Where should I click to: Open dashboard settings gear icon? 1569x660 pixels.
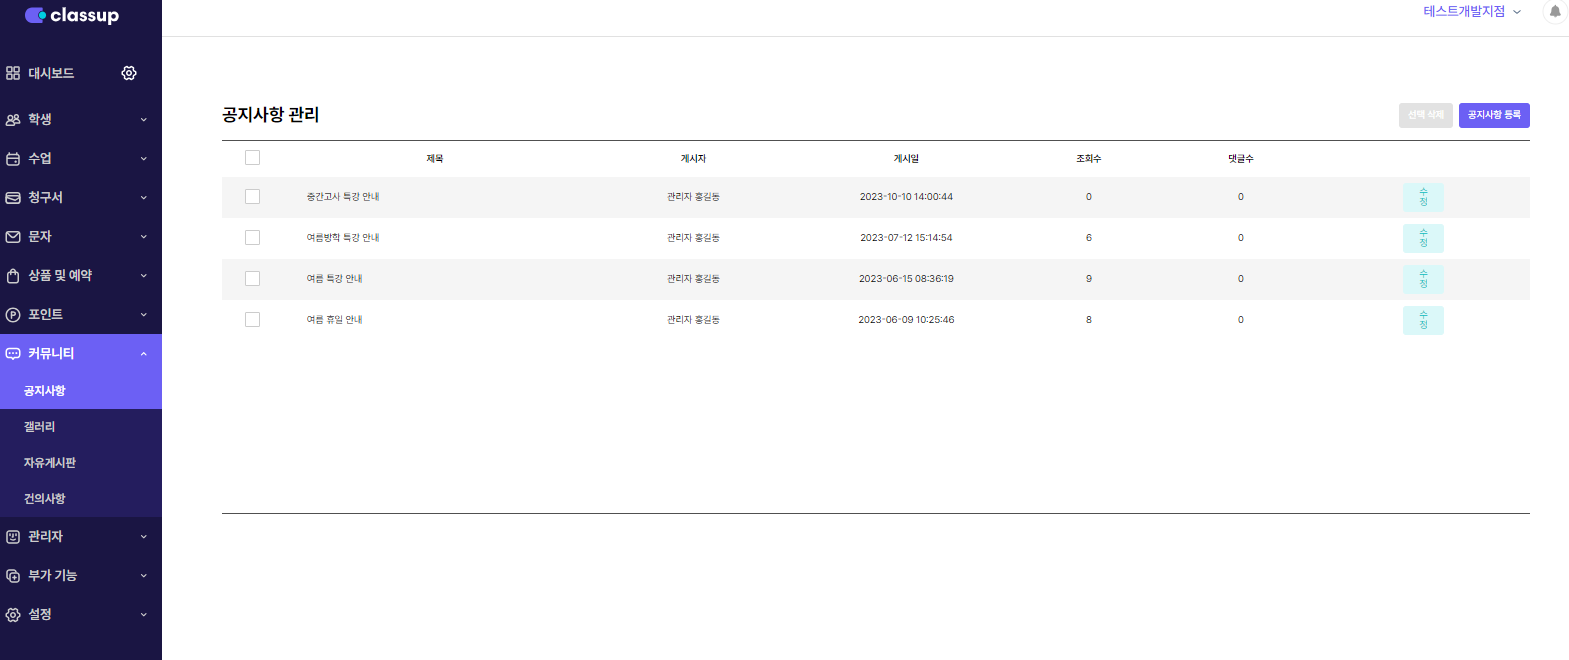pyautogui.click(x=129, y=73)
